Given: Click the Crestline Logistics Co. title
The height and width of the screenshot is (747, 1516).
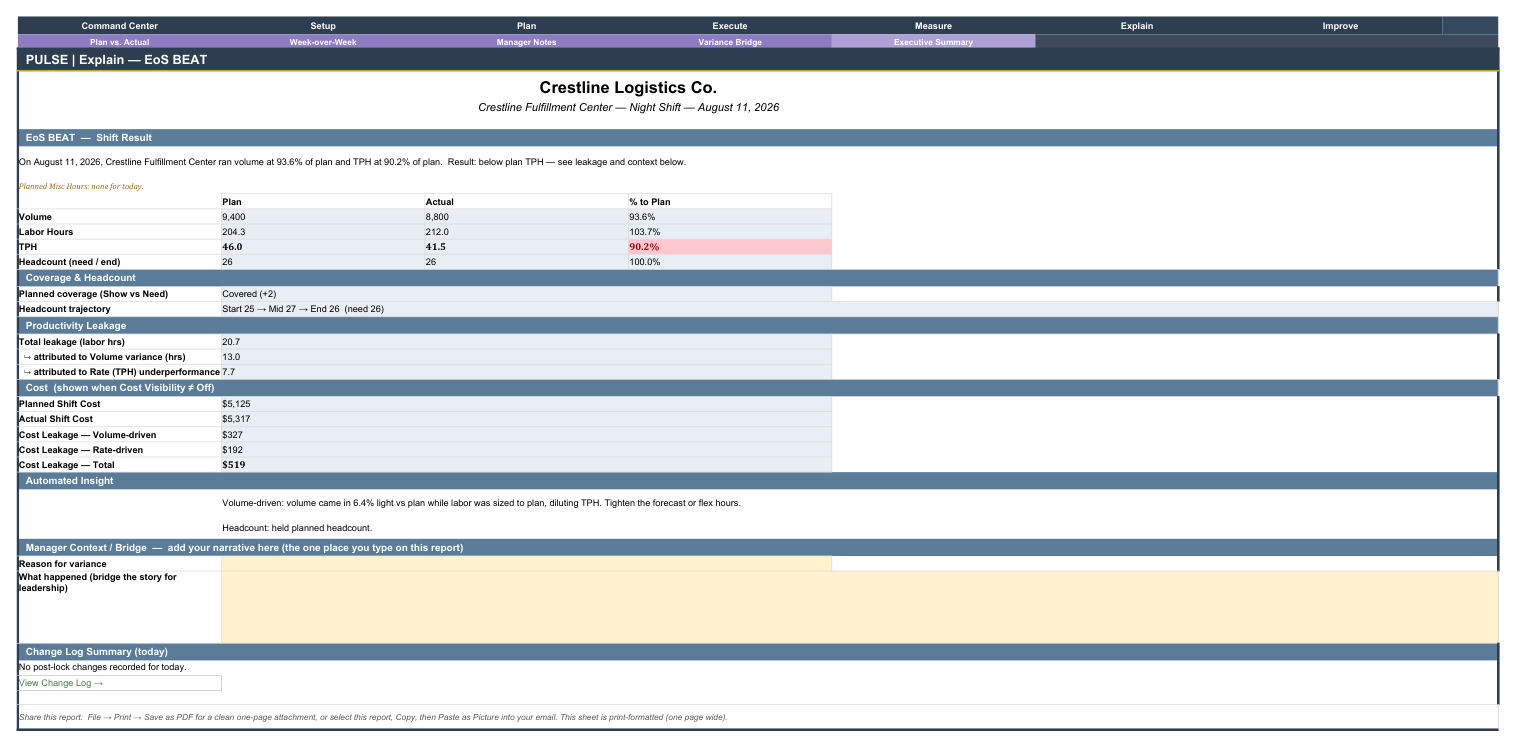Looking at the screenshot, I should point(628,88).
